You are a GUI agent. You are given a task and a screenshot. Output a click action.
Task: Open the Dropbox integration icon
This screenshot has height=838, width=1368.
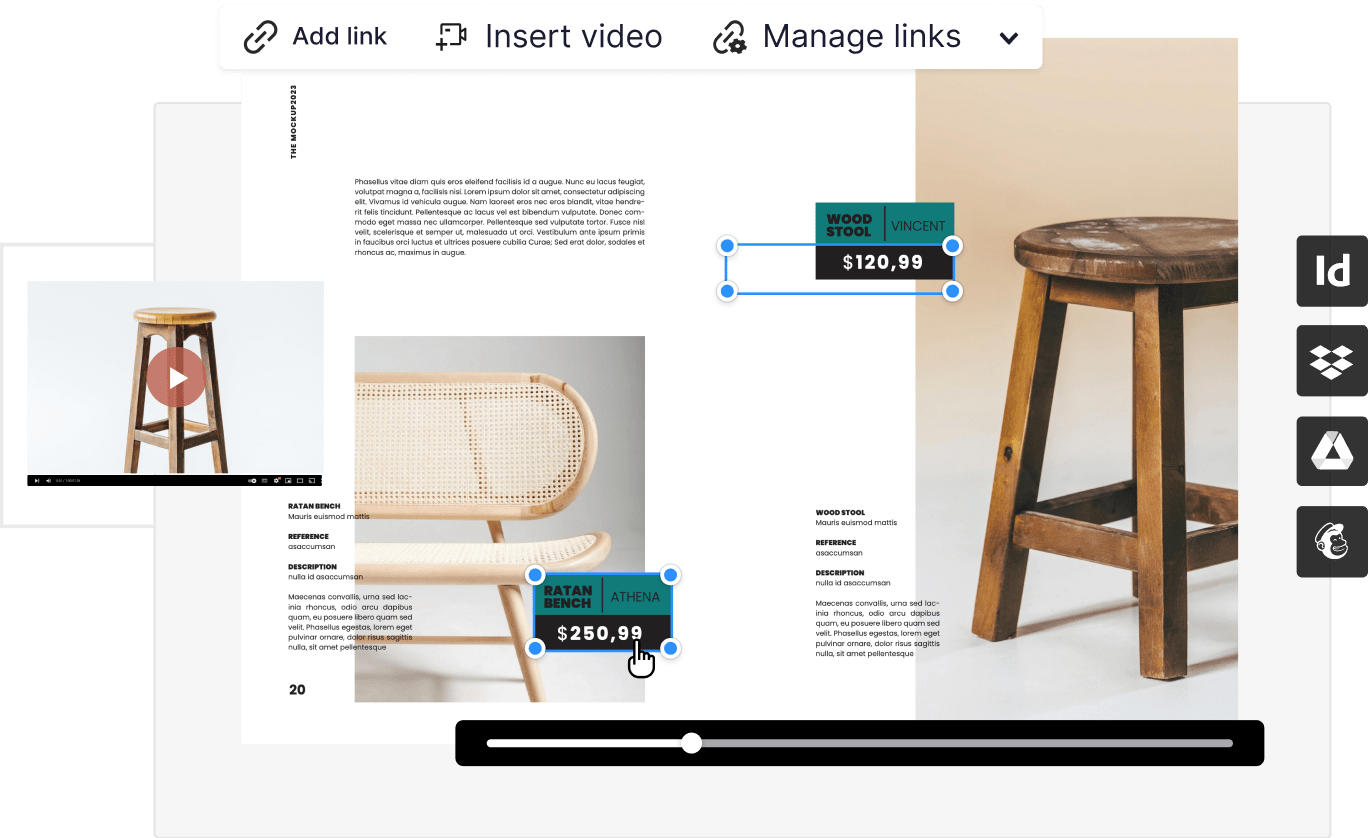tap(1332, 361)
